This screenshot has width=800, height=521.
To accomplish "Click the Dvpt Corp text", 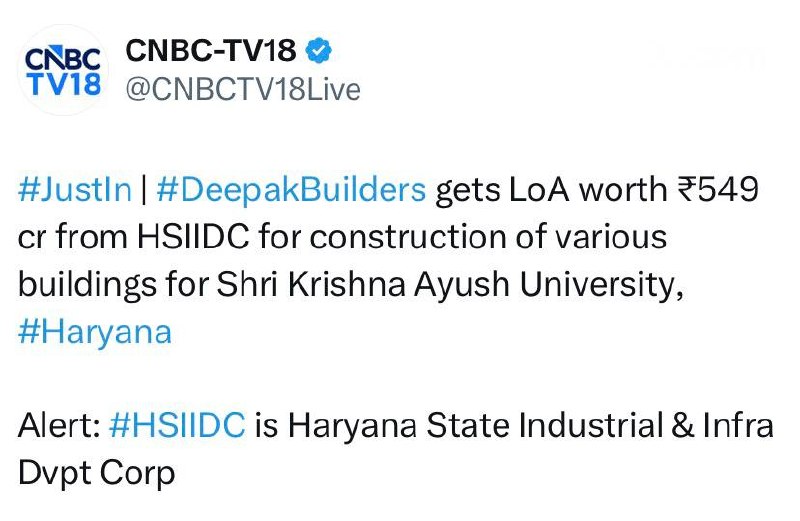I will pos(96,474).
